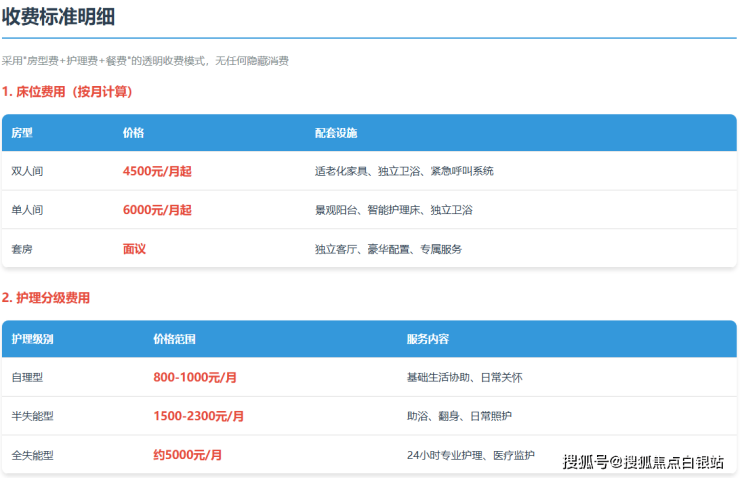Click the 1500-2300元/月 price range
The height and width of the screenshot is (478, 740).
tap(198, 416)
